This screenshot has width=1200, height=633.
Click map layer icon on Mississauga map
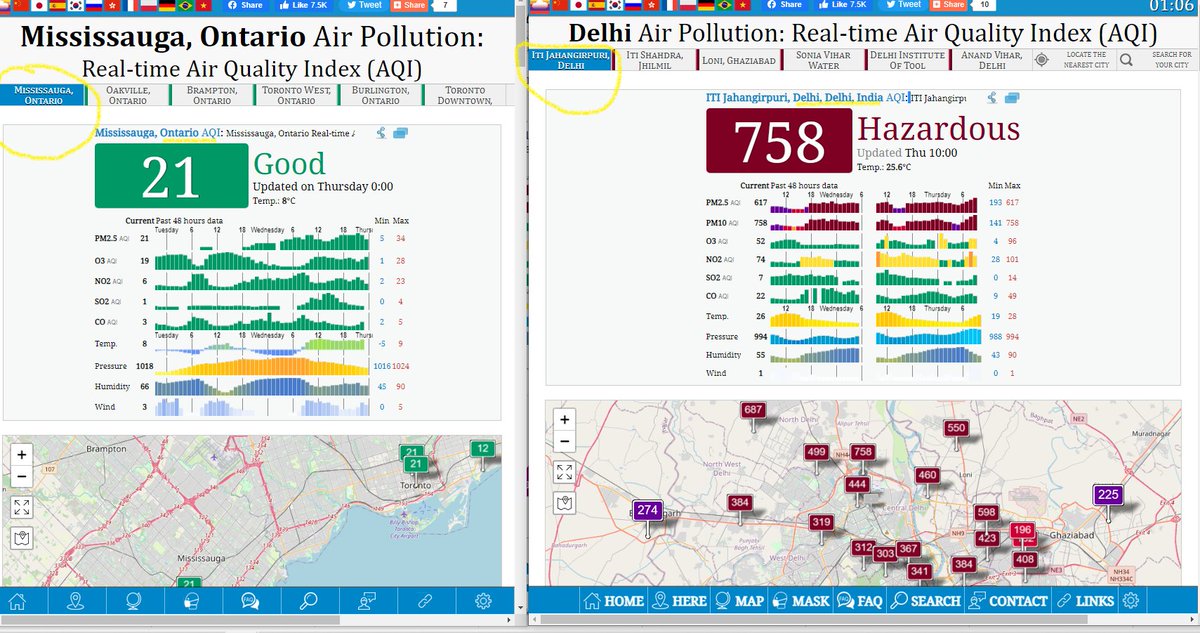click(21, 538)
